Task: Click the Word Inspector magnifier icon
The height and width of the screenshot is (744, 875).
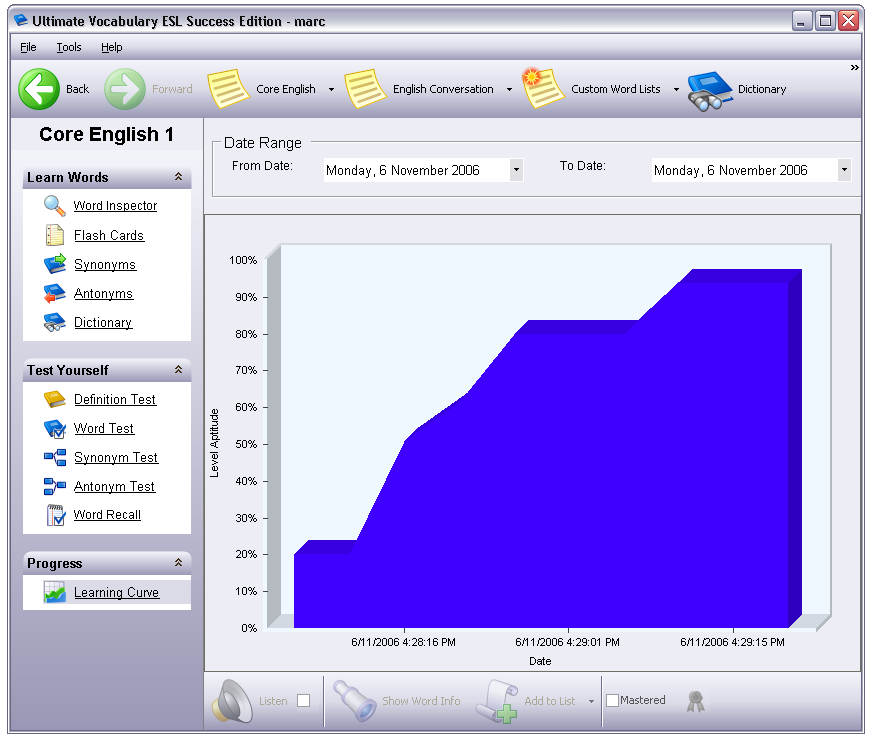Action: [55, 206]
